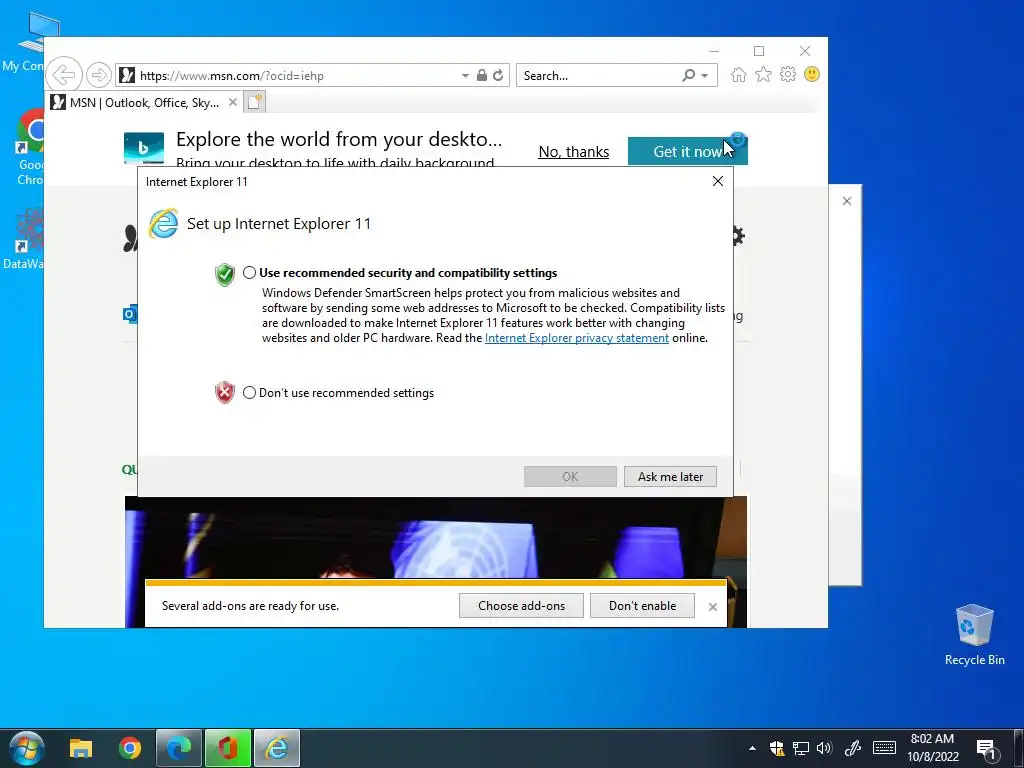Open IE Tools gear icon
The width and height of the screenshot is (1024, 768).
[x=788, y=74]
